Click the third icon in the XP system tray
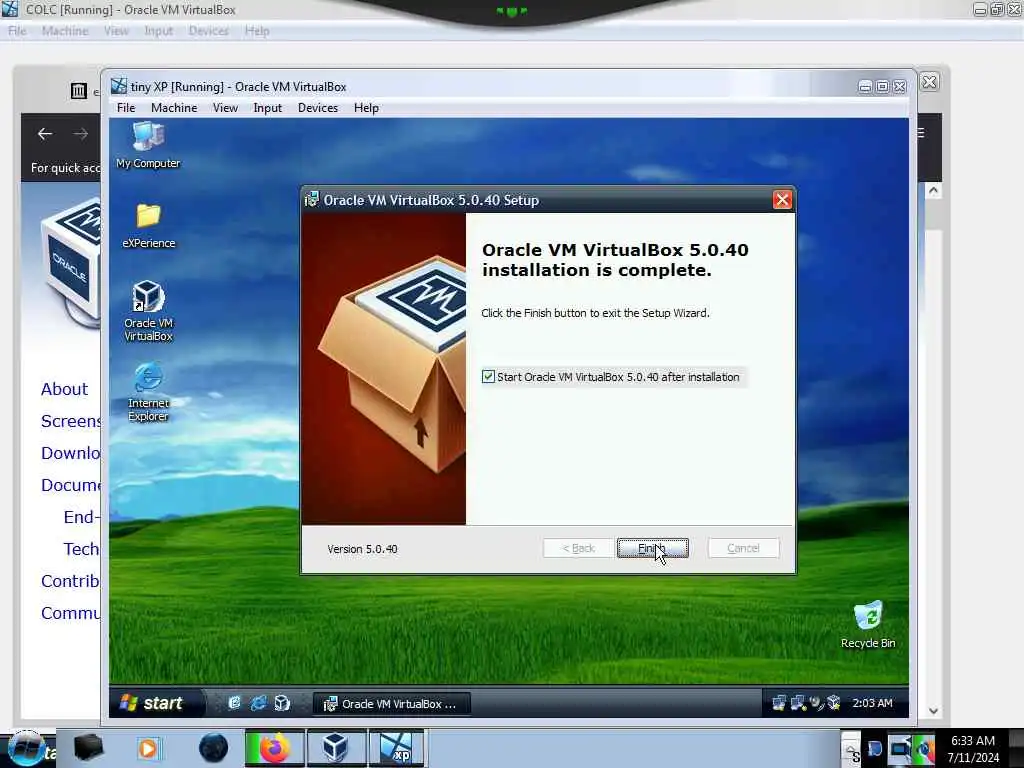Image resolution: width=1024 pixels, height=768 pixels. 816,703
